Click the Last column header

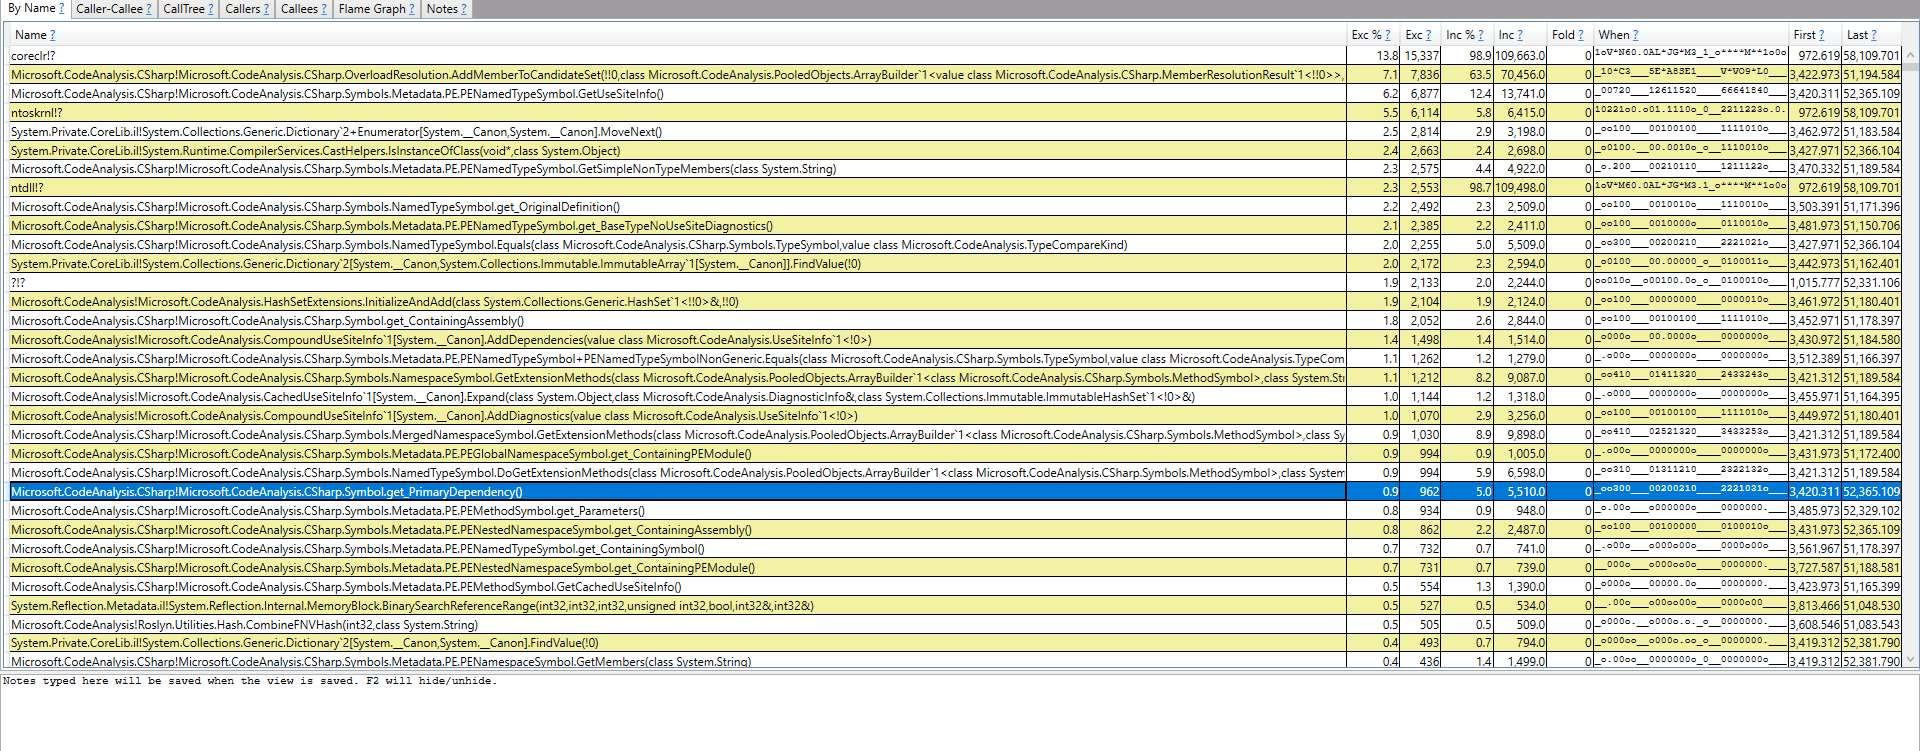[x=1857, y=35]
